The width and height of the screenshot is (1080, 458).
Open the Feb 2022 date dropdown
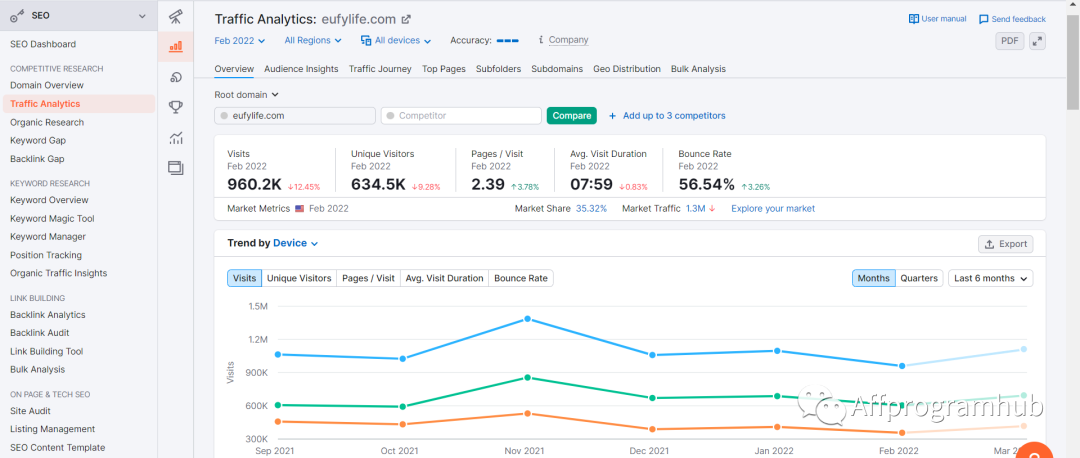tap(240, 41)
